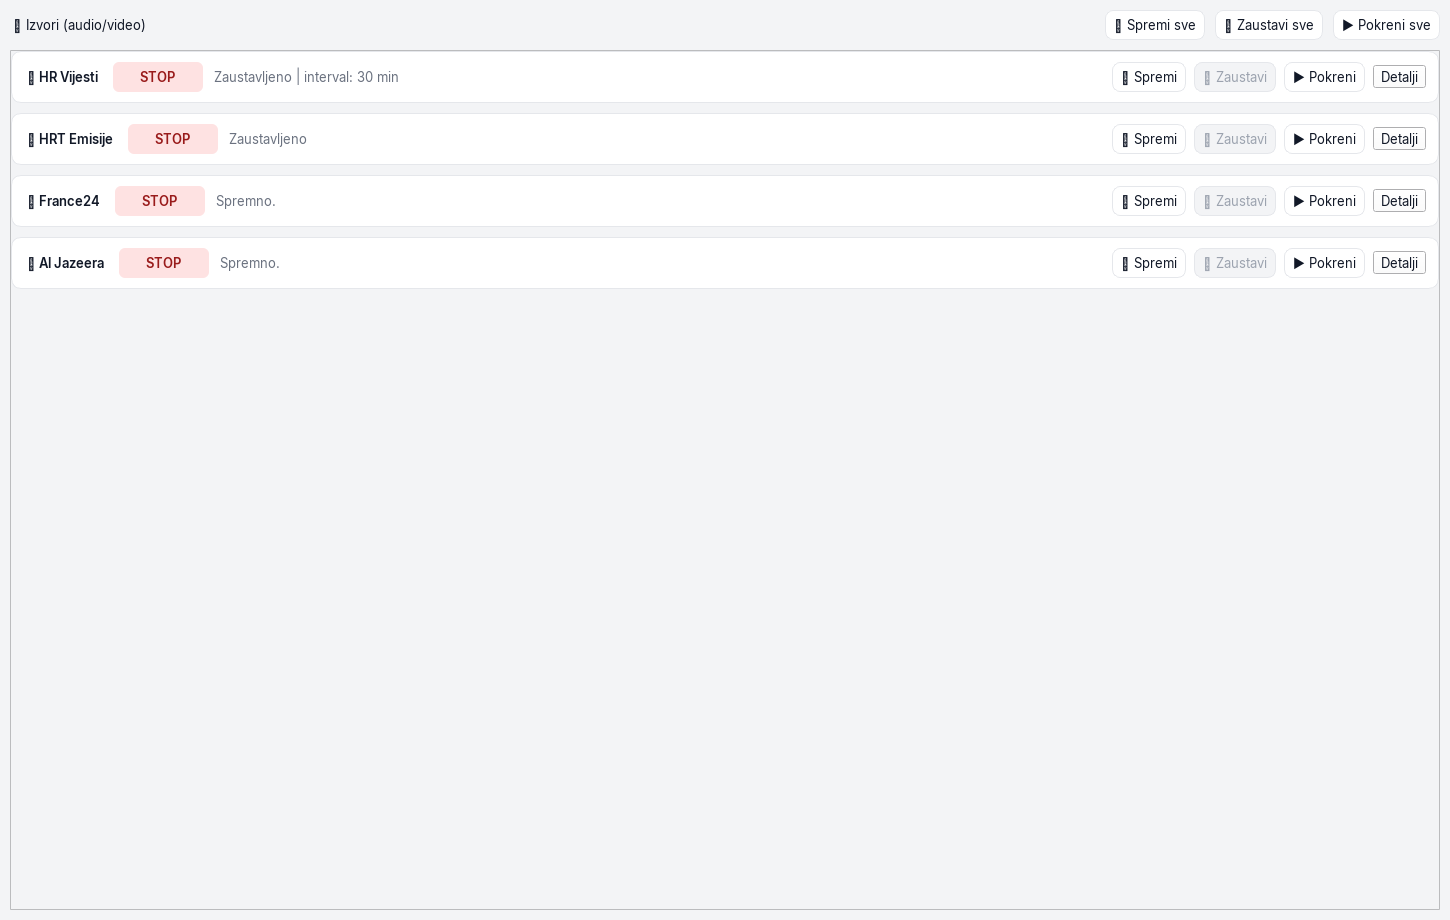Open Detalji for Al Jazeera
This screenshot has height=920, width=1450.
(x=1399, y=263)
